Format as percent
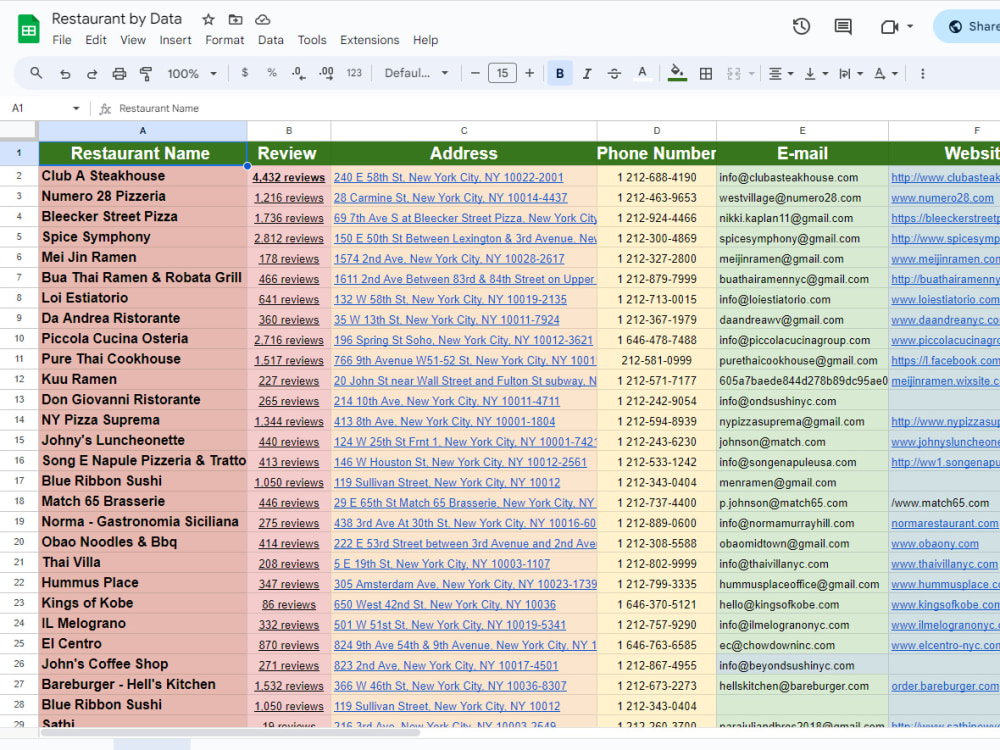This screenshot has height=750, width=1000. 272,73
